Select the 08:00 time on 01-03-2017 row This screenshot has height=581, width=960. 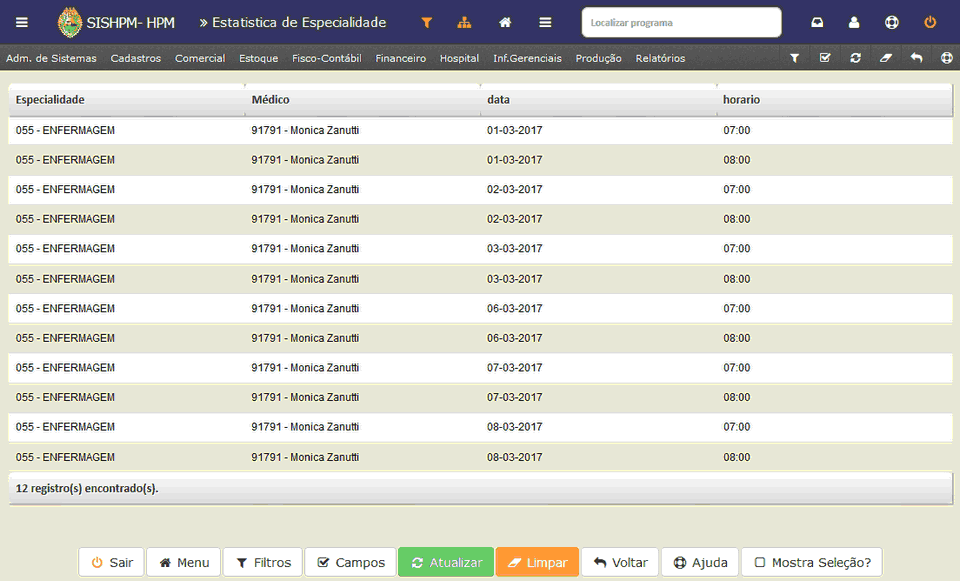coord(737,160)
